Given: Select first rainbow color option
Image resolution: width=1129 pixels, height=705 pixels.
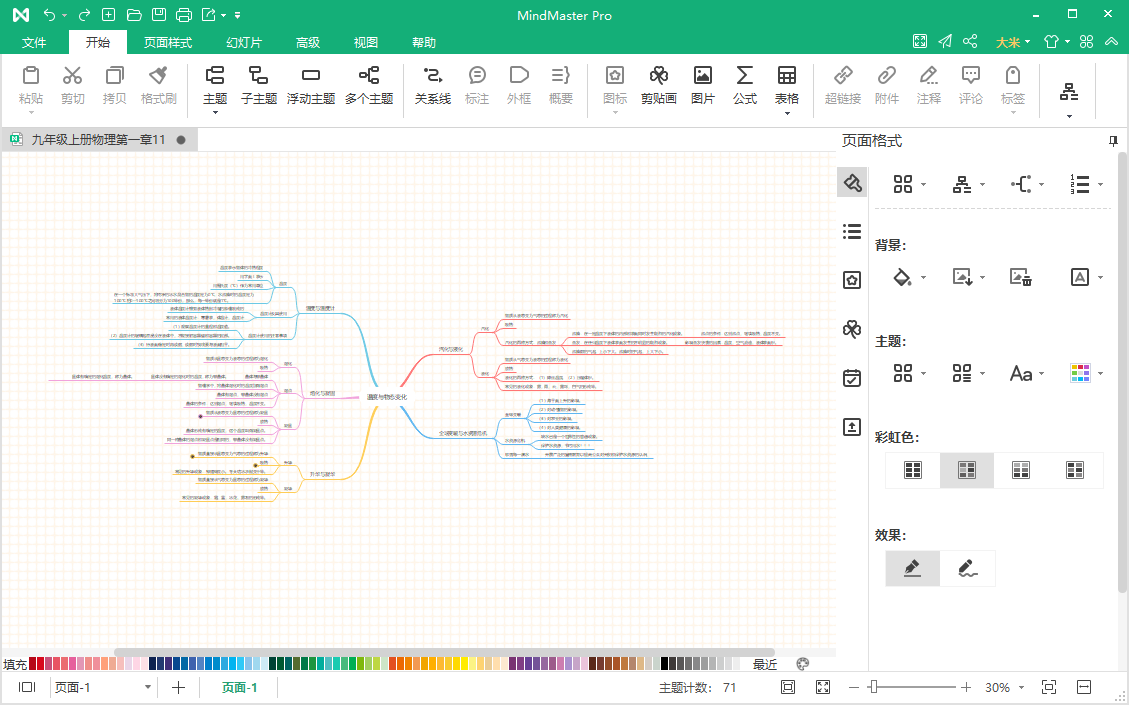Looking at the screenshot, I should [913, 470].
